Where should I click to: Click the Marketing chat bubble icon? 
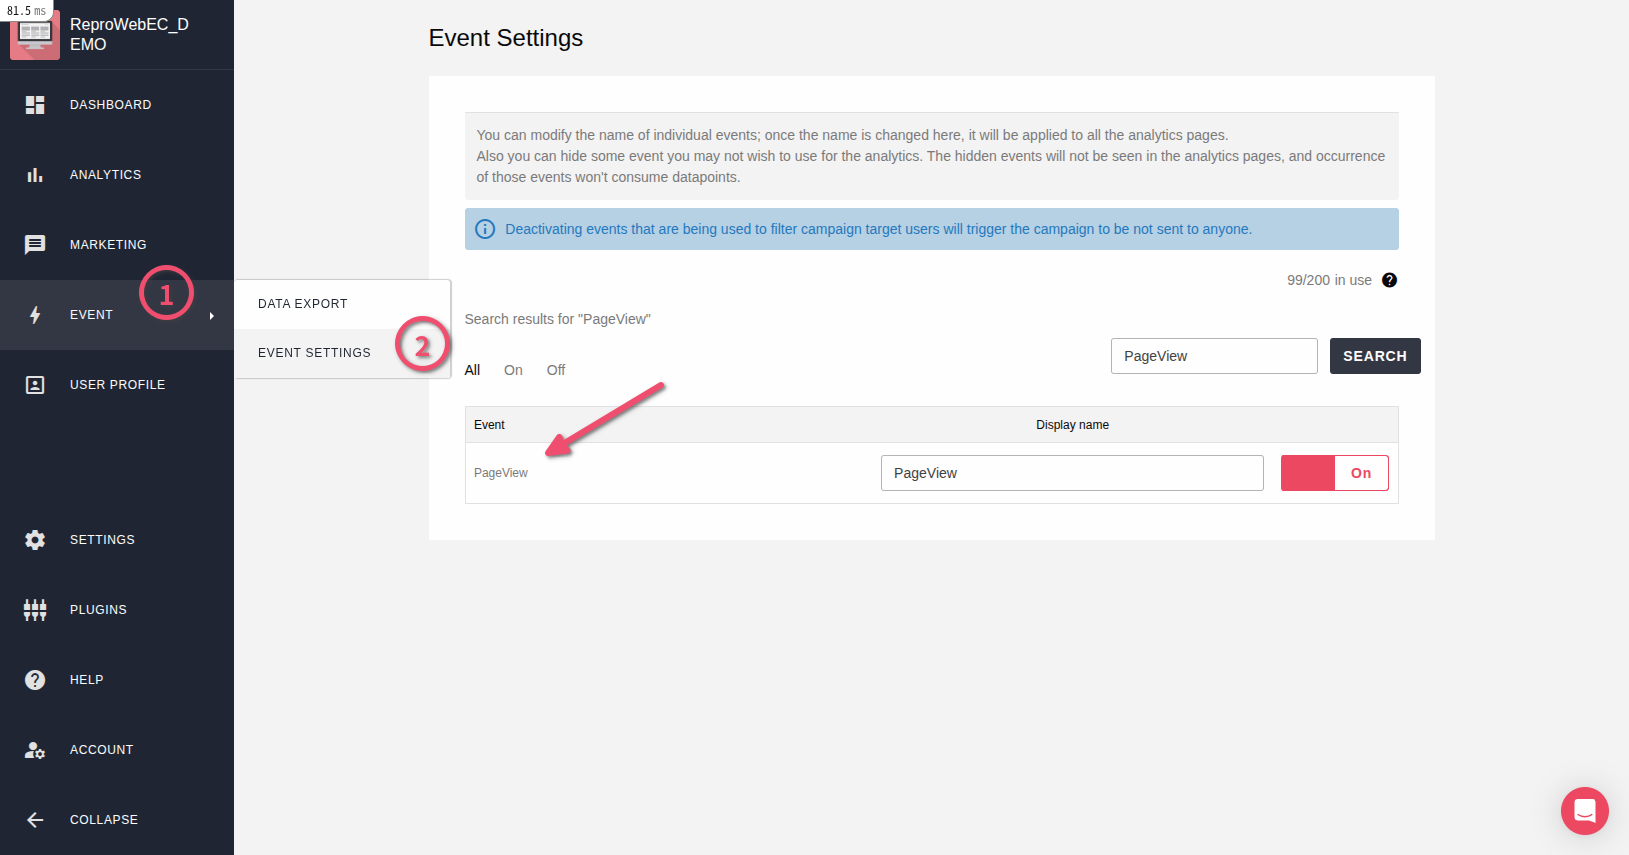[35, 245]
